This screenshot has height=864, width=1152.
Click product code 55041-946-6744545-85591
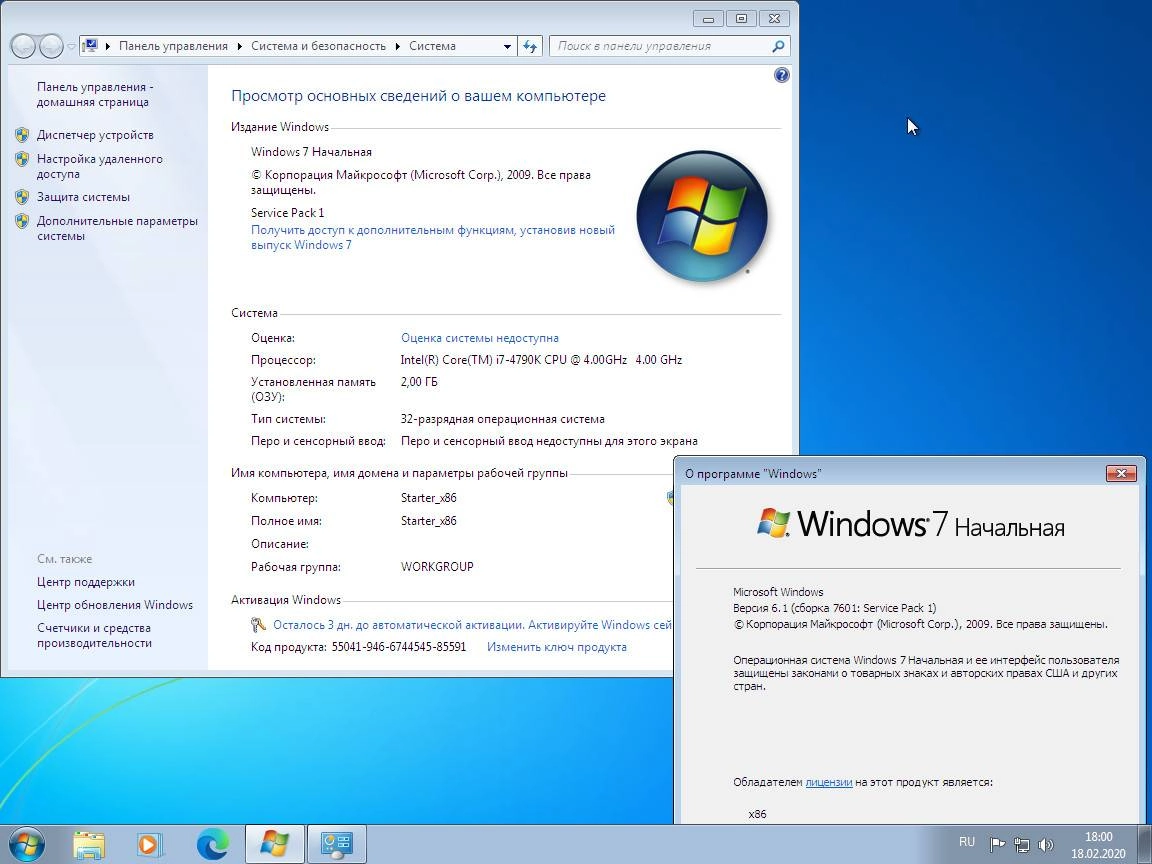point(399,647)
